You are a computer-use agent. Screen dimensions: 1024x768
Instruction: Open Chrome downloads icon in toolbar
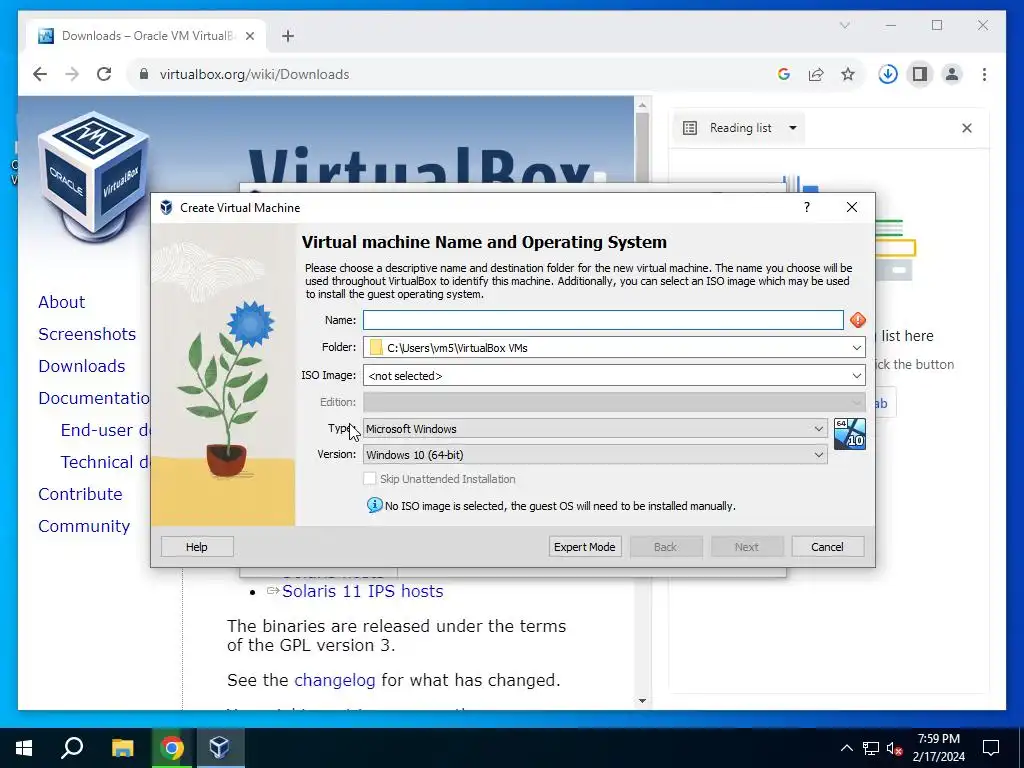point(888,74)
